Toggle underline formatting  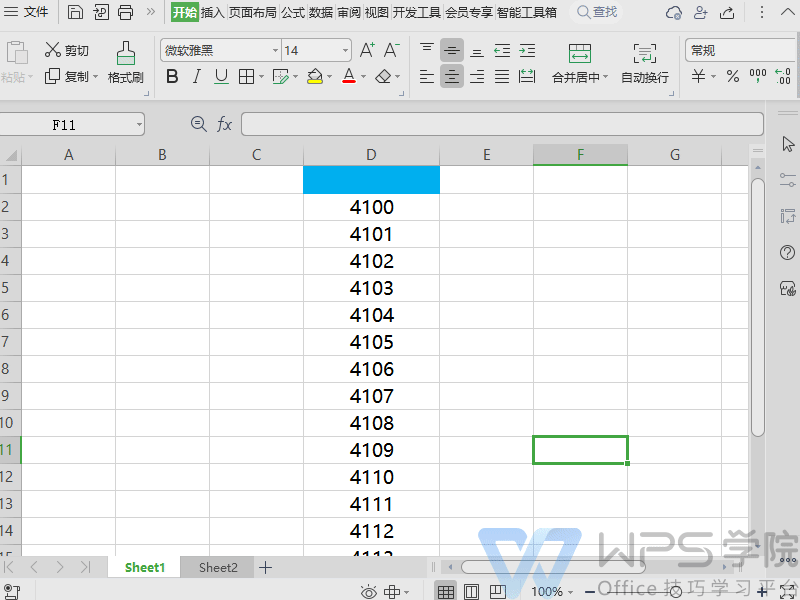[221, 77]
